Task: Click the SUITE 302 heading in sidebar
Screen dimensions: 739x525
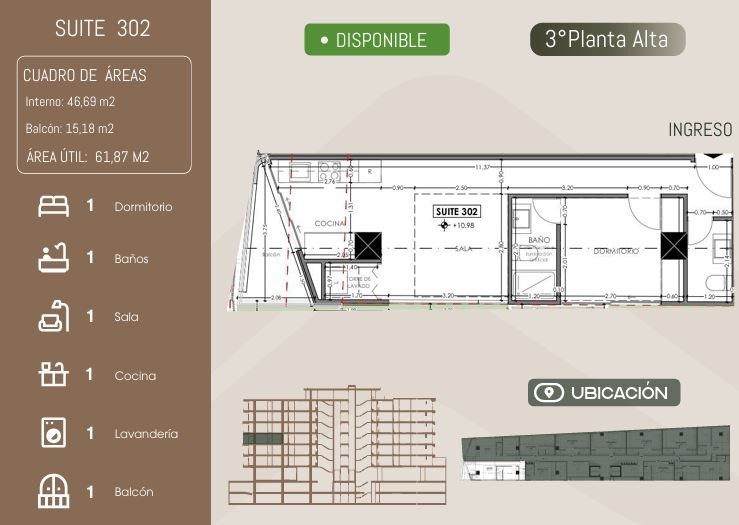Action: point(103,28)
